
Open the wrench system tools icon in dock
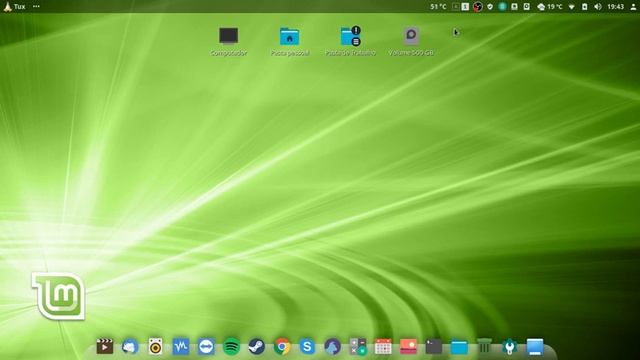coord(509,347)
